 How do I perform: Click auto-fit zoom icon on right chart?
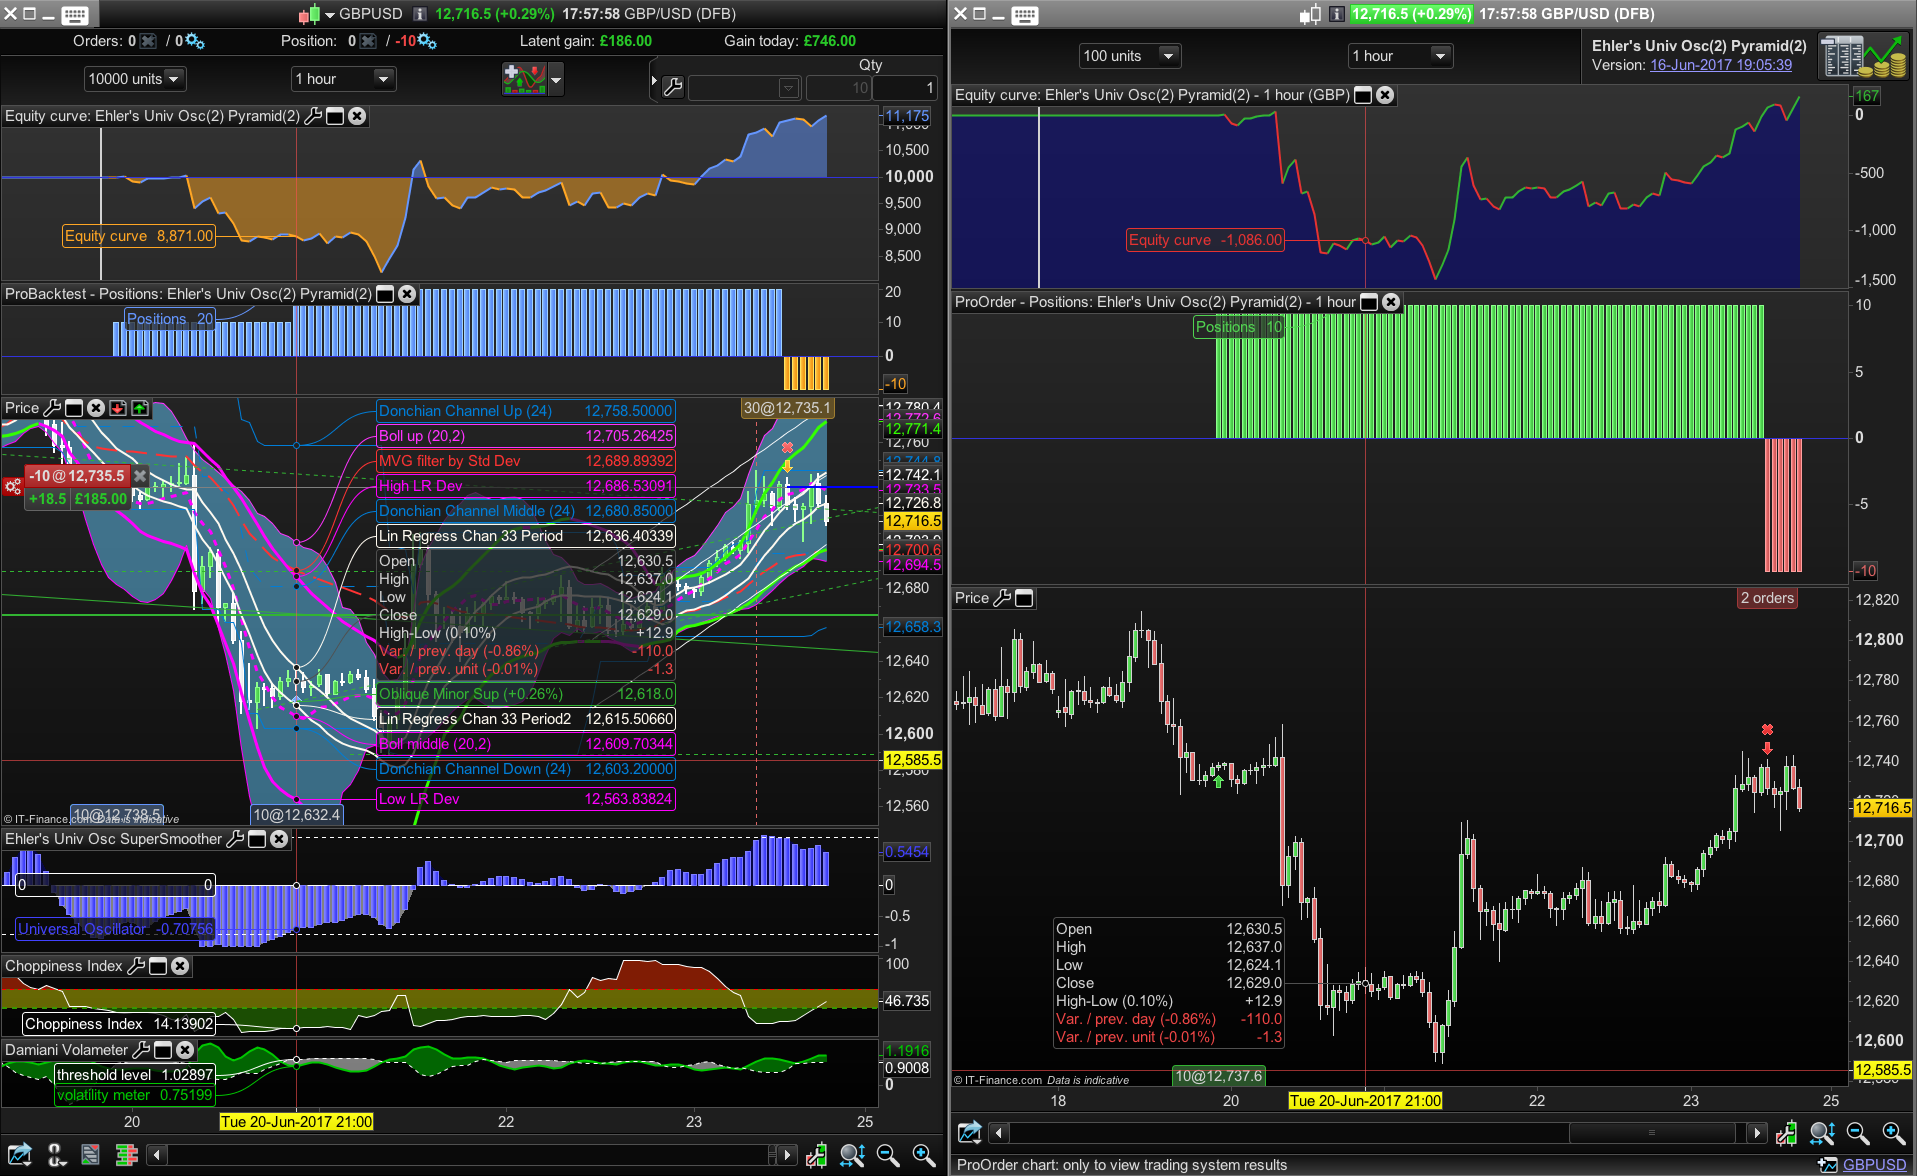coord(1821,1133)
